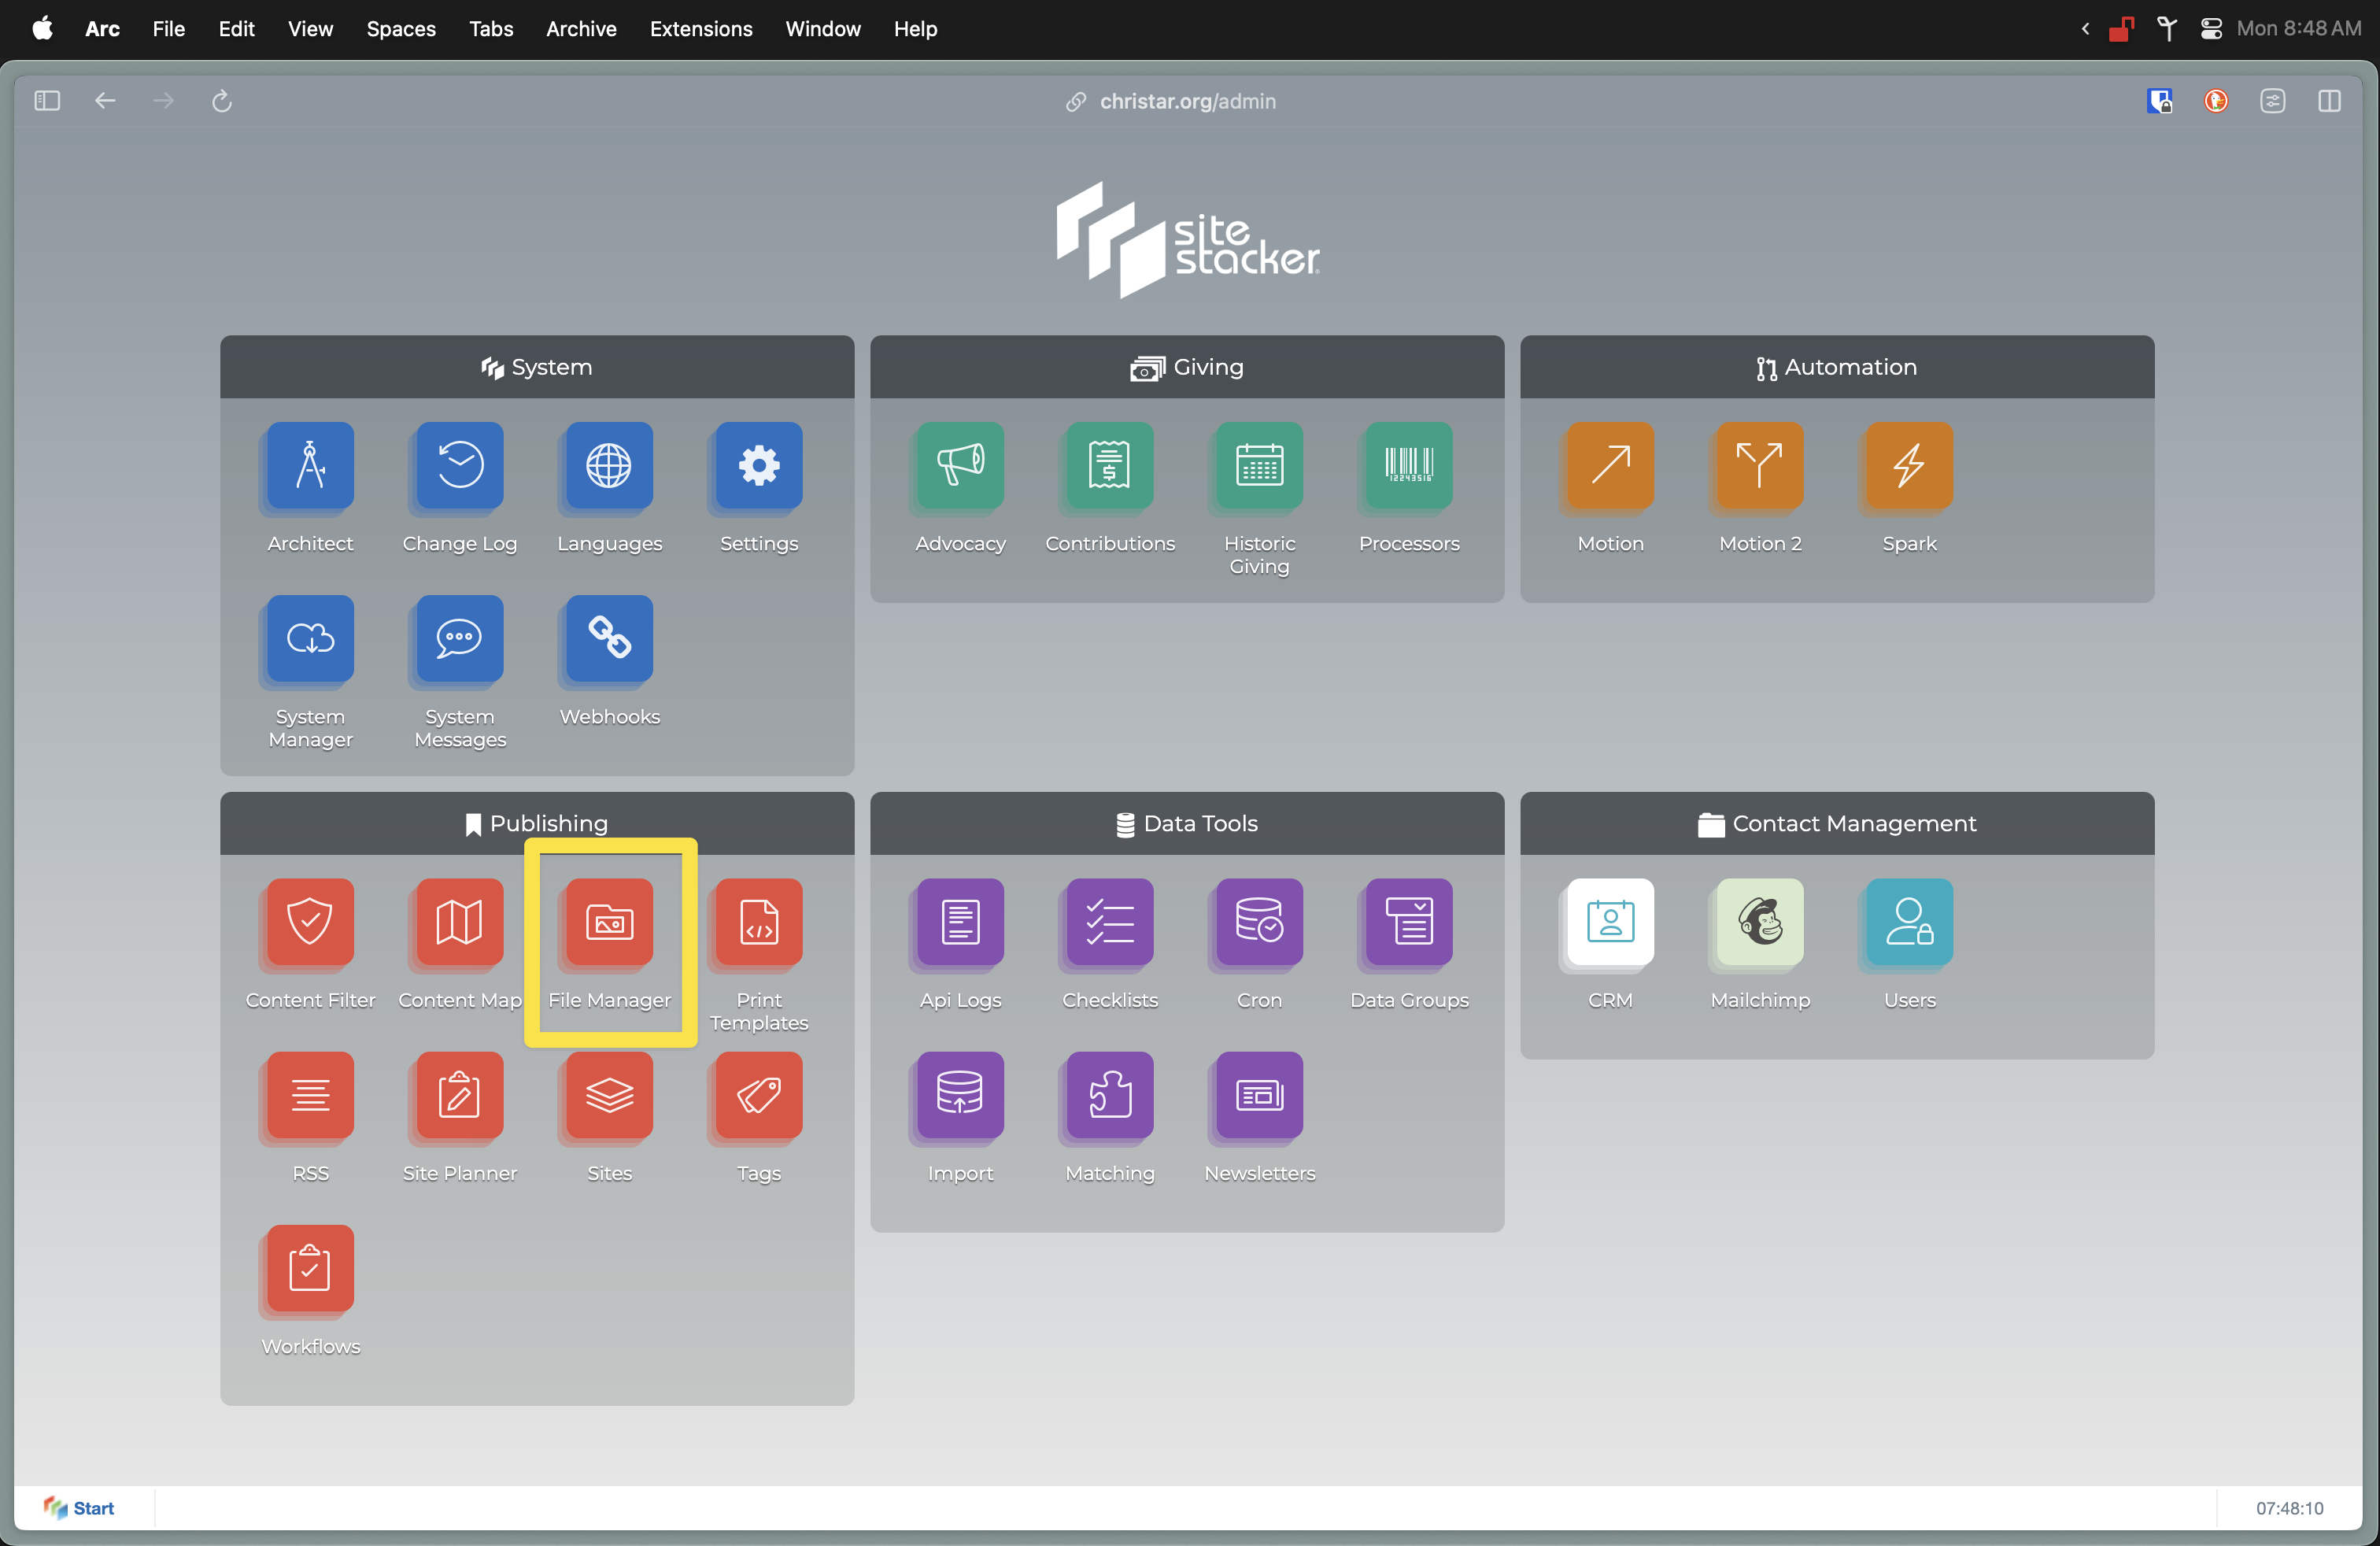Open the Spaces menu
The image size is (2380, 1546).
pyautogui.click(x=400, y=29)
